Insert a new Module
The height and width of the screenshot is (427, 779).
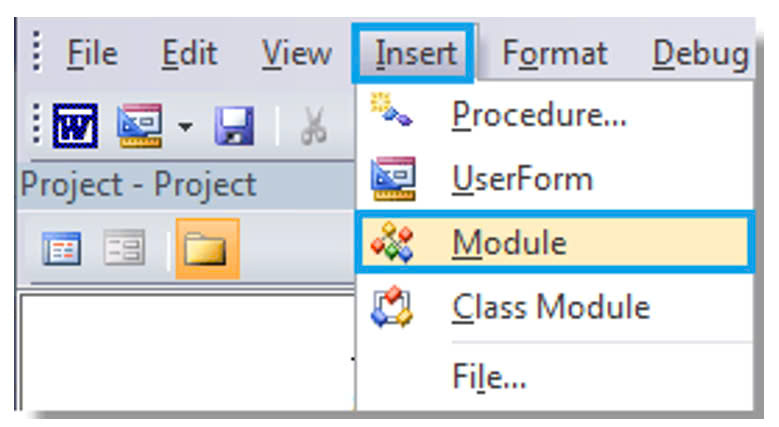coord(508,242)
